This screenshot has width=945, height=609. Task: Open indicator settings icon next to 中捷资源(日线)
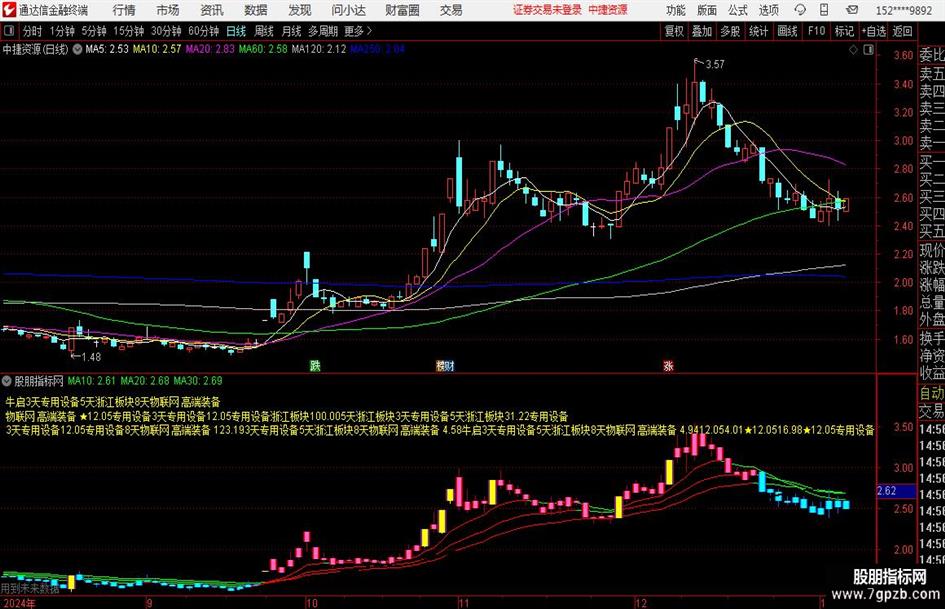point(77,49)
